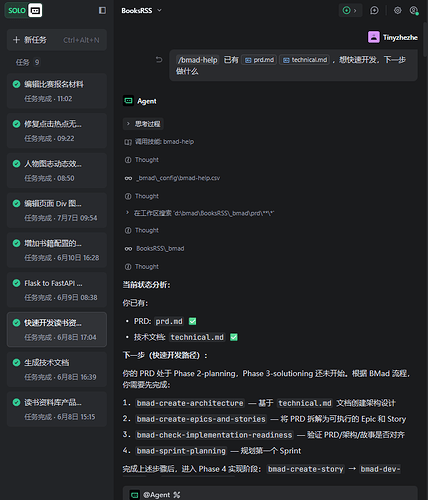Image resolution: width=428 pixels, height=500 pixels.
Task: Click the bmad-create-architecture command code
Action: click(190, 403)
